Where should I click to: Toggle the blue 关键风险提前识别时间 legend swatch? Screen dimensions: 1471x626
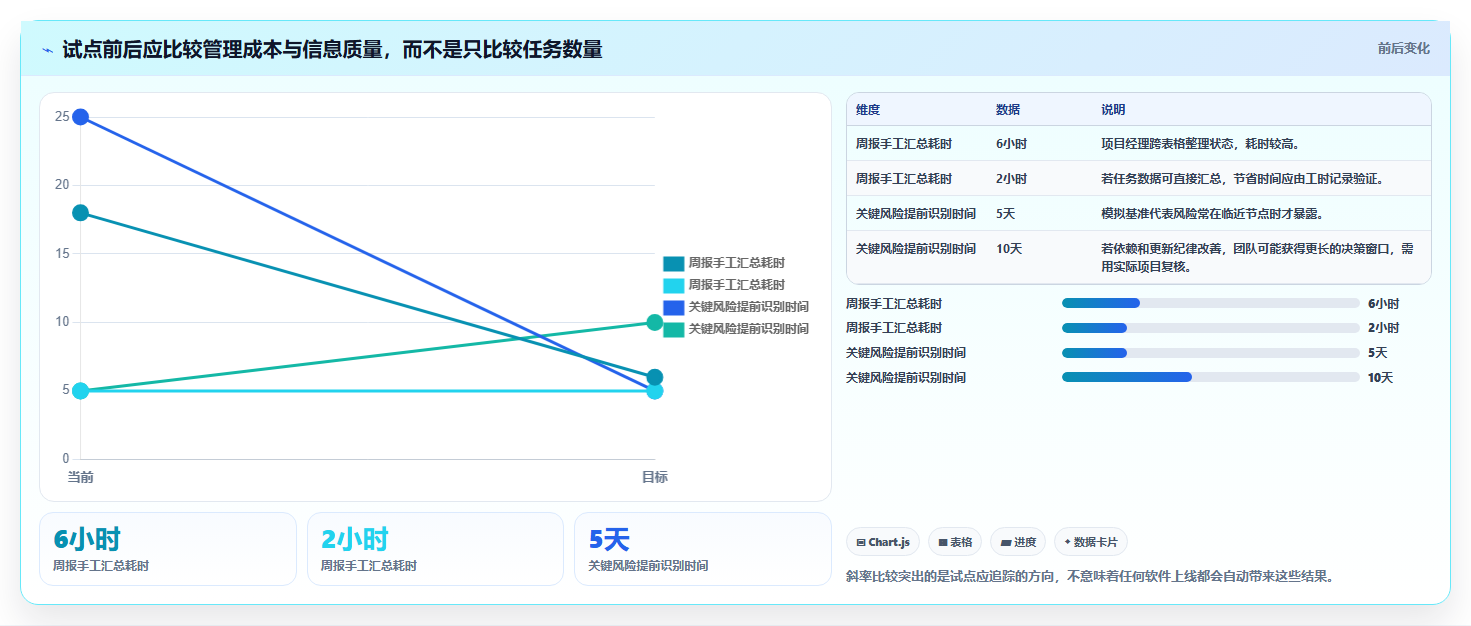pyautogui.click(x=673, y=307)
